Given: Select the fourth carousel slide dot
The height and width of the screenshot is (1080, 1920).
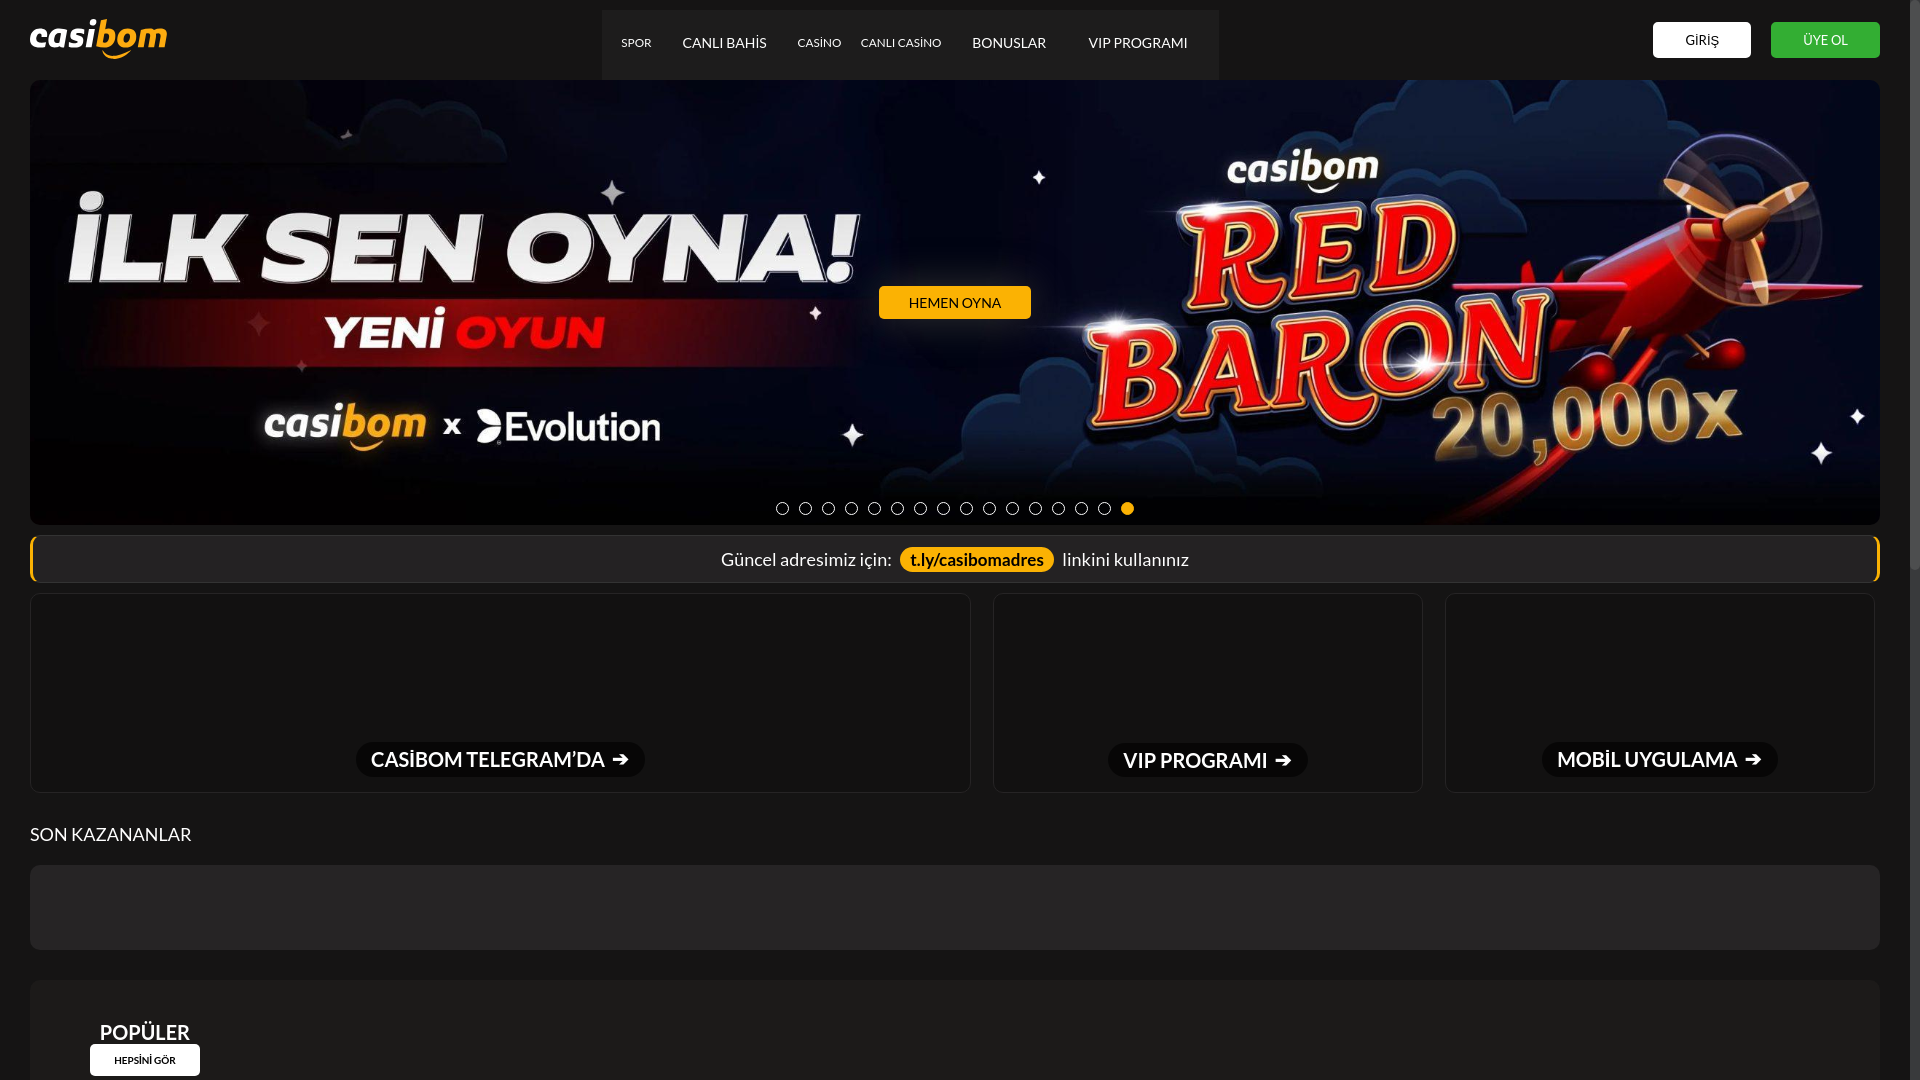Looking at the screenshot, I should coord(851,508).
